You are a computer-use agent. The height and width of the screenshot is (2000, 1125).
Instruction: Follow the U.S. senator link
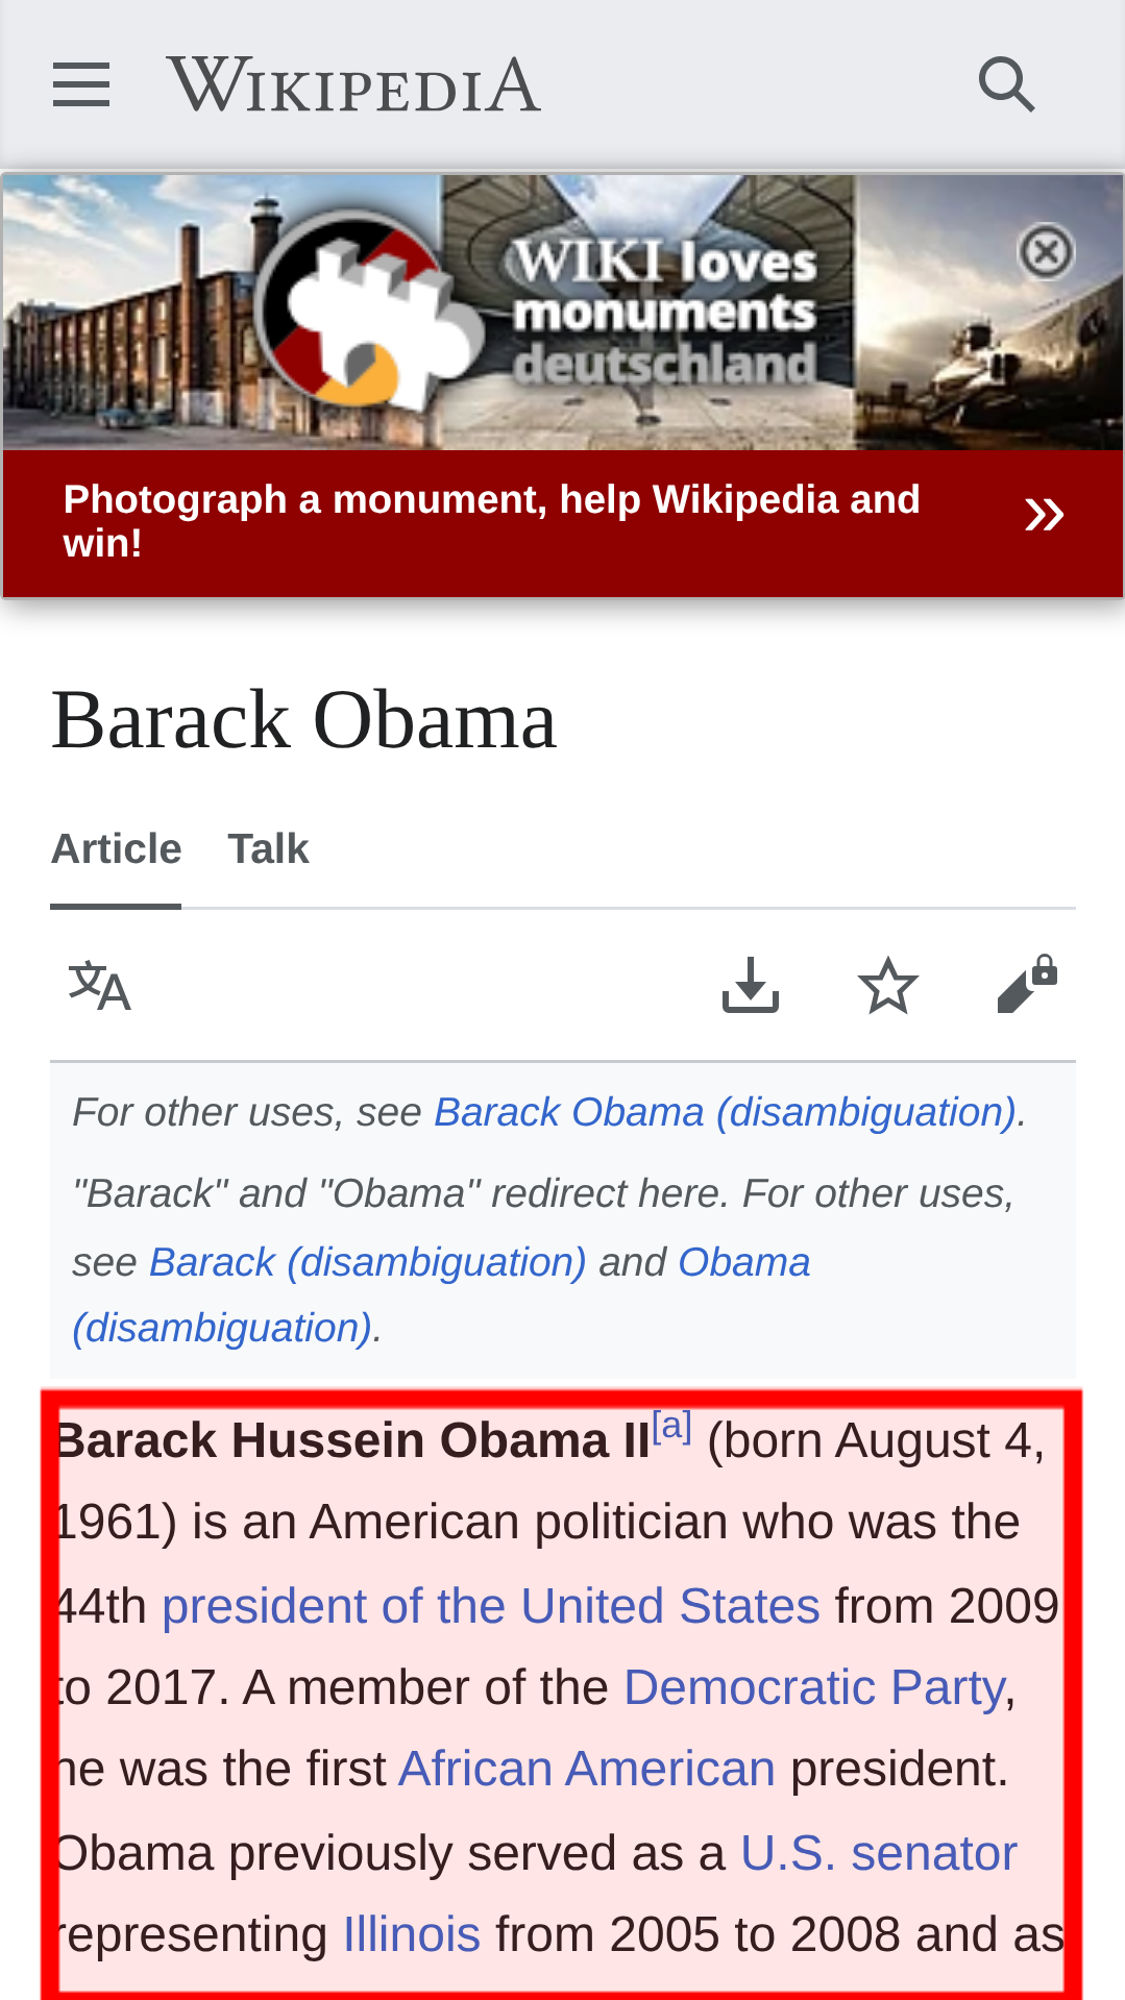(x=878, y=1853)
